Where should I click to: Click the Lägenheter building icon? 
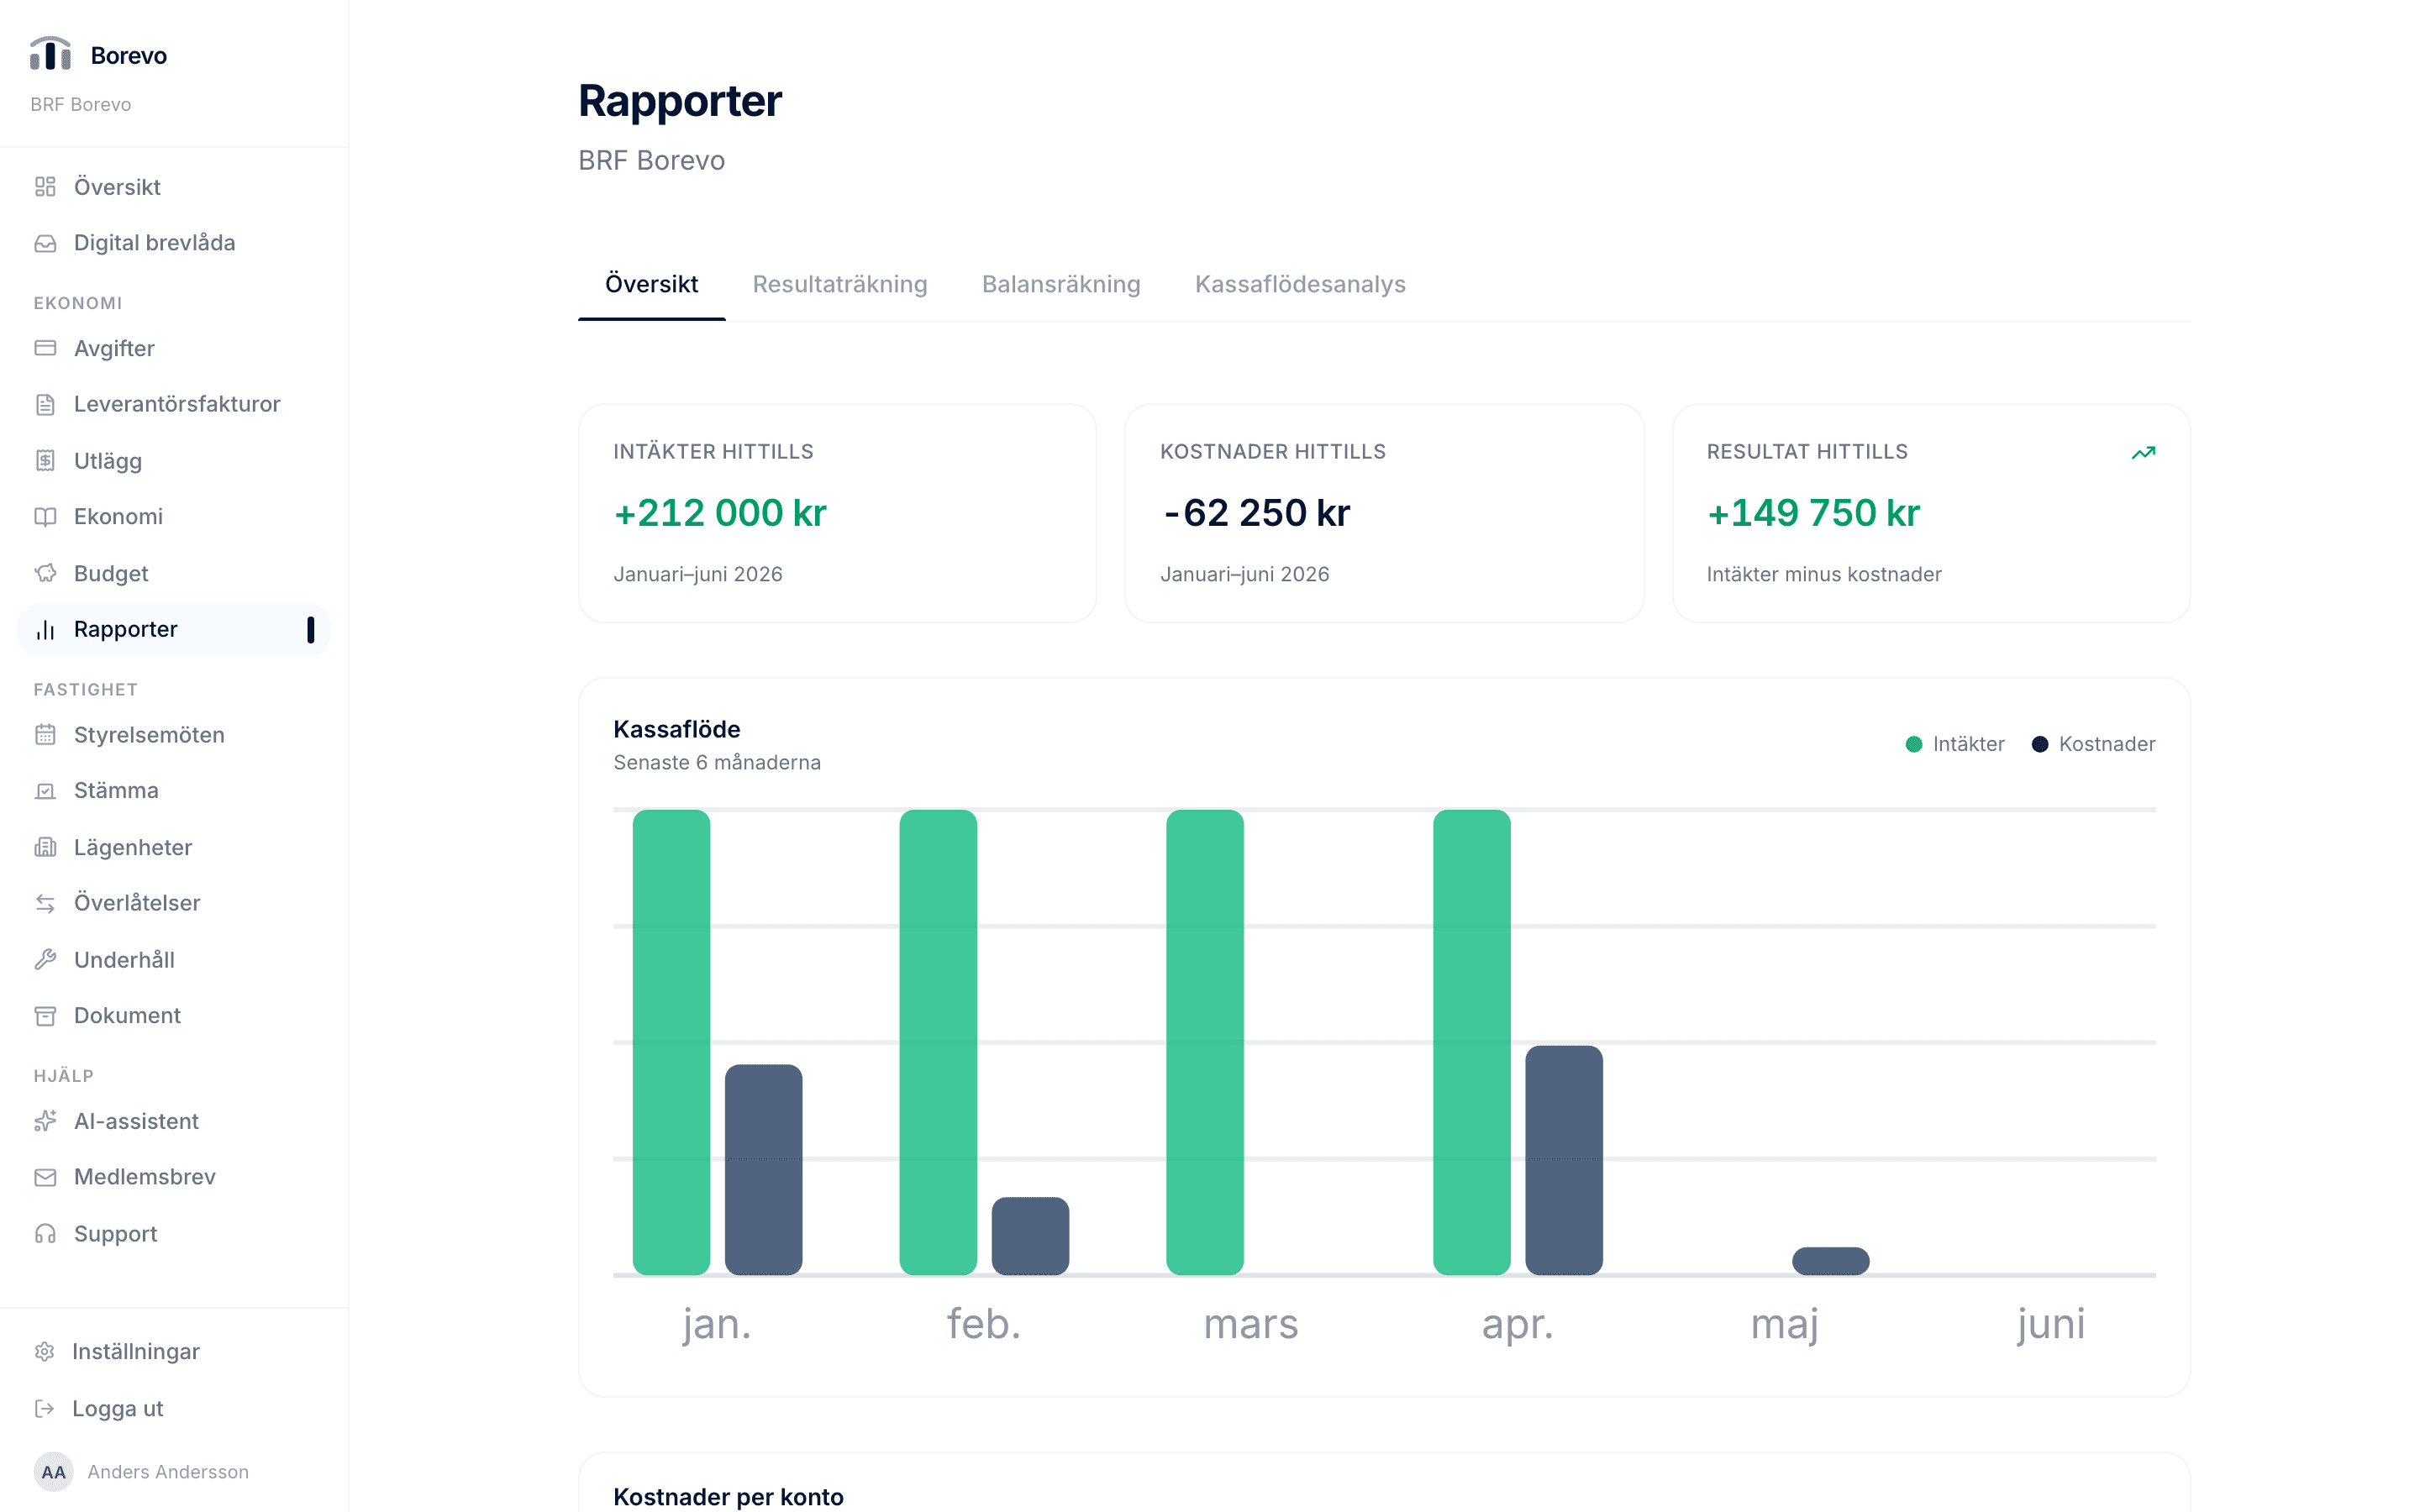point(45,847)
